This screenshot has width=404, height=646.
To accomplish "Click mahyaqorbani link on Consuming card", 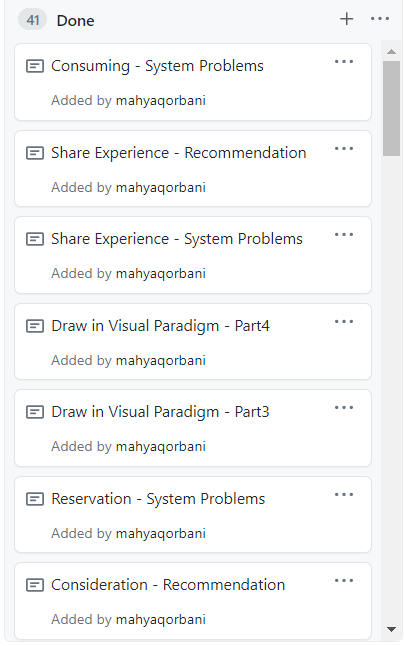I will (x=161, y=101).
